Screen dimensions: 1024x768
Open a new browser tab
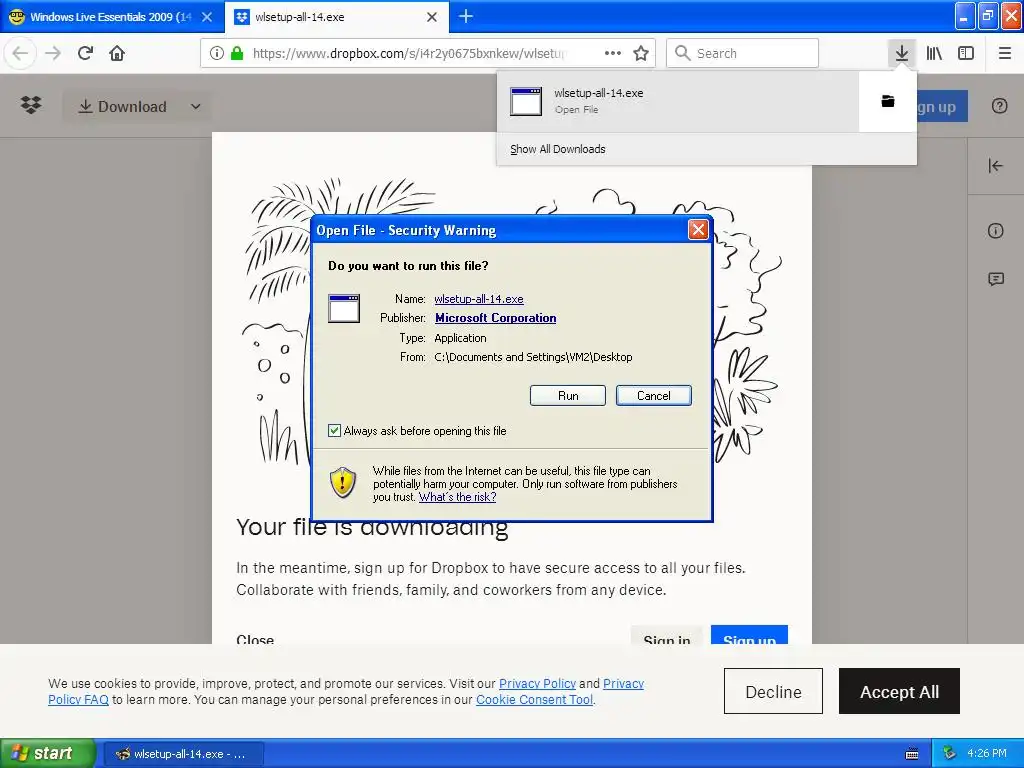click(466, 16)
